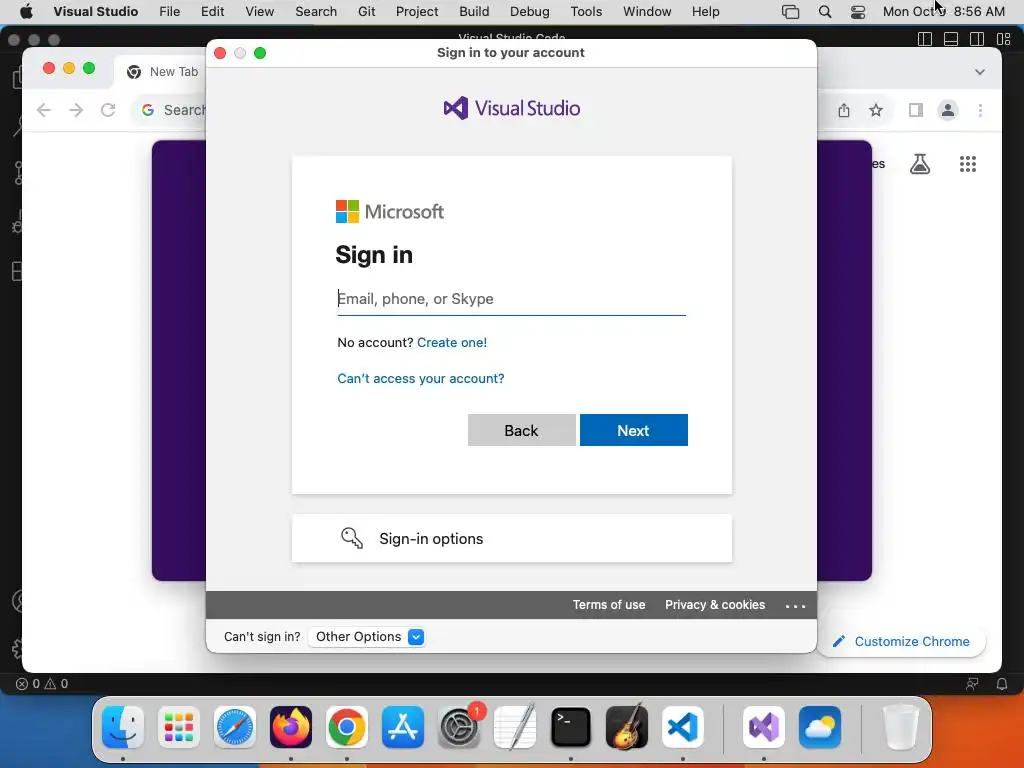This screenshot has height=768, width=1024.
Task: Open Google apps grid icon
Action: click(x=967, y=164)
